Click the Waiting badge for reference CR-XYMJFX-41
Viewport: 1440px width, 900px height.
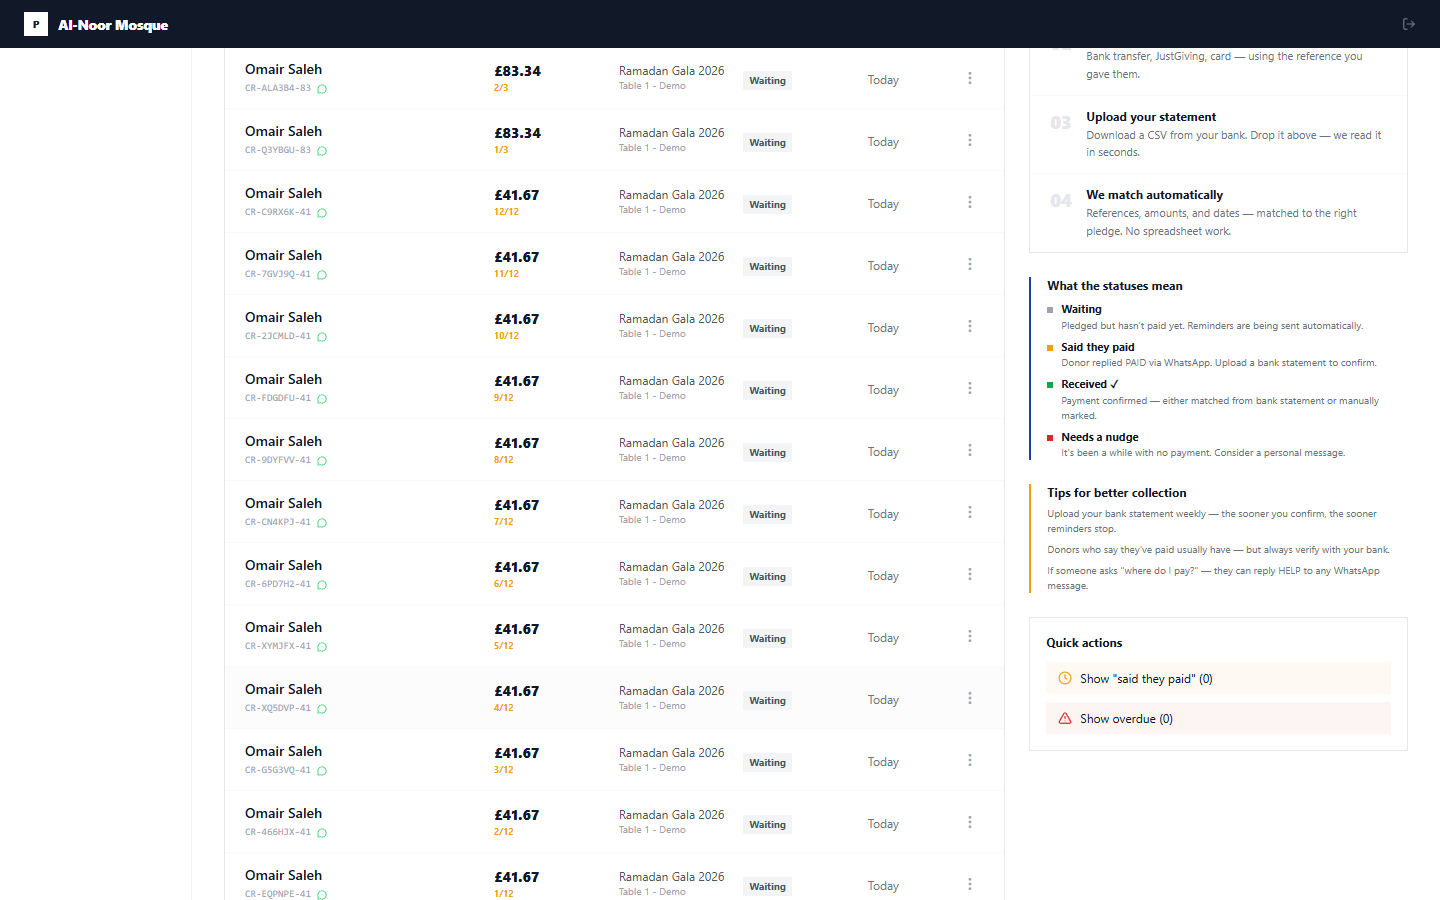coord(767,639)
